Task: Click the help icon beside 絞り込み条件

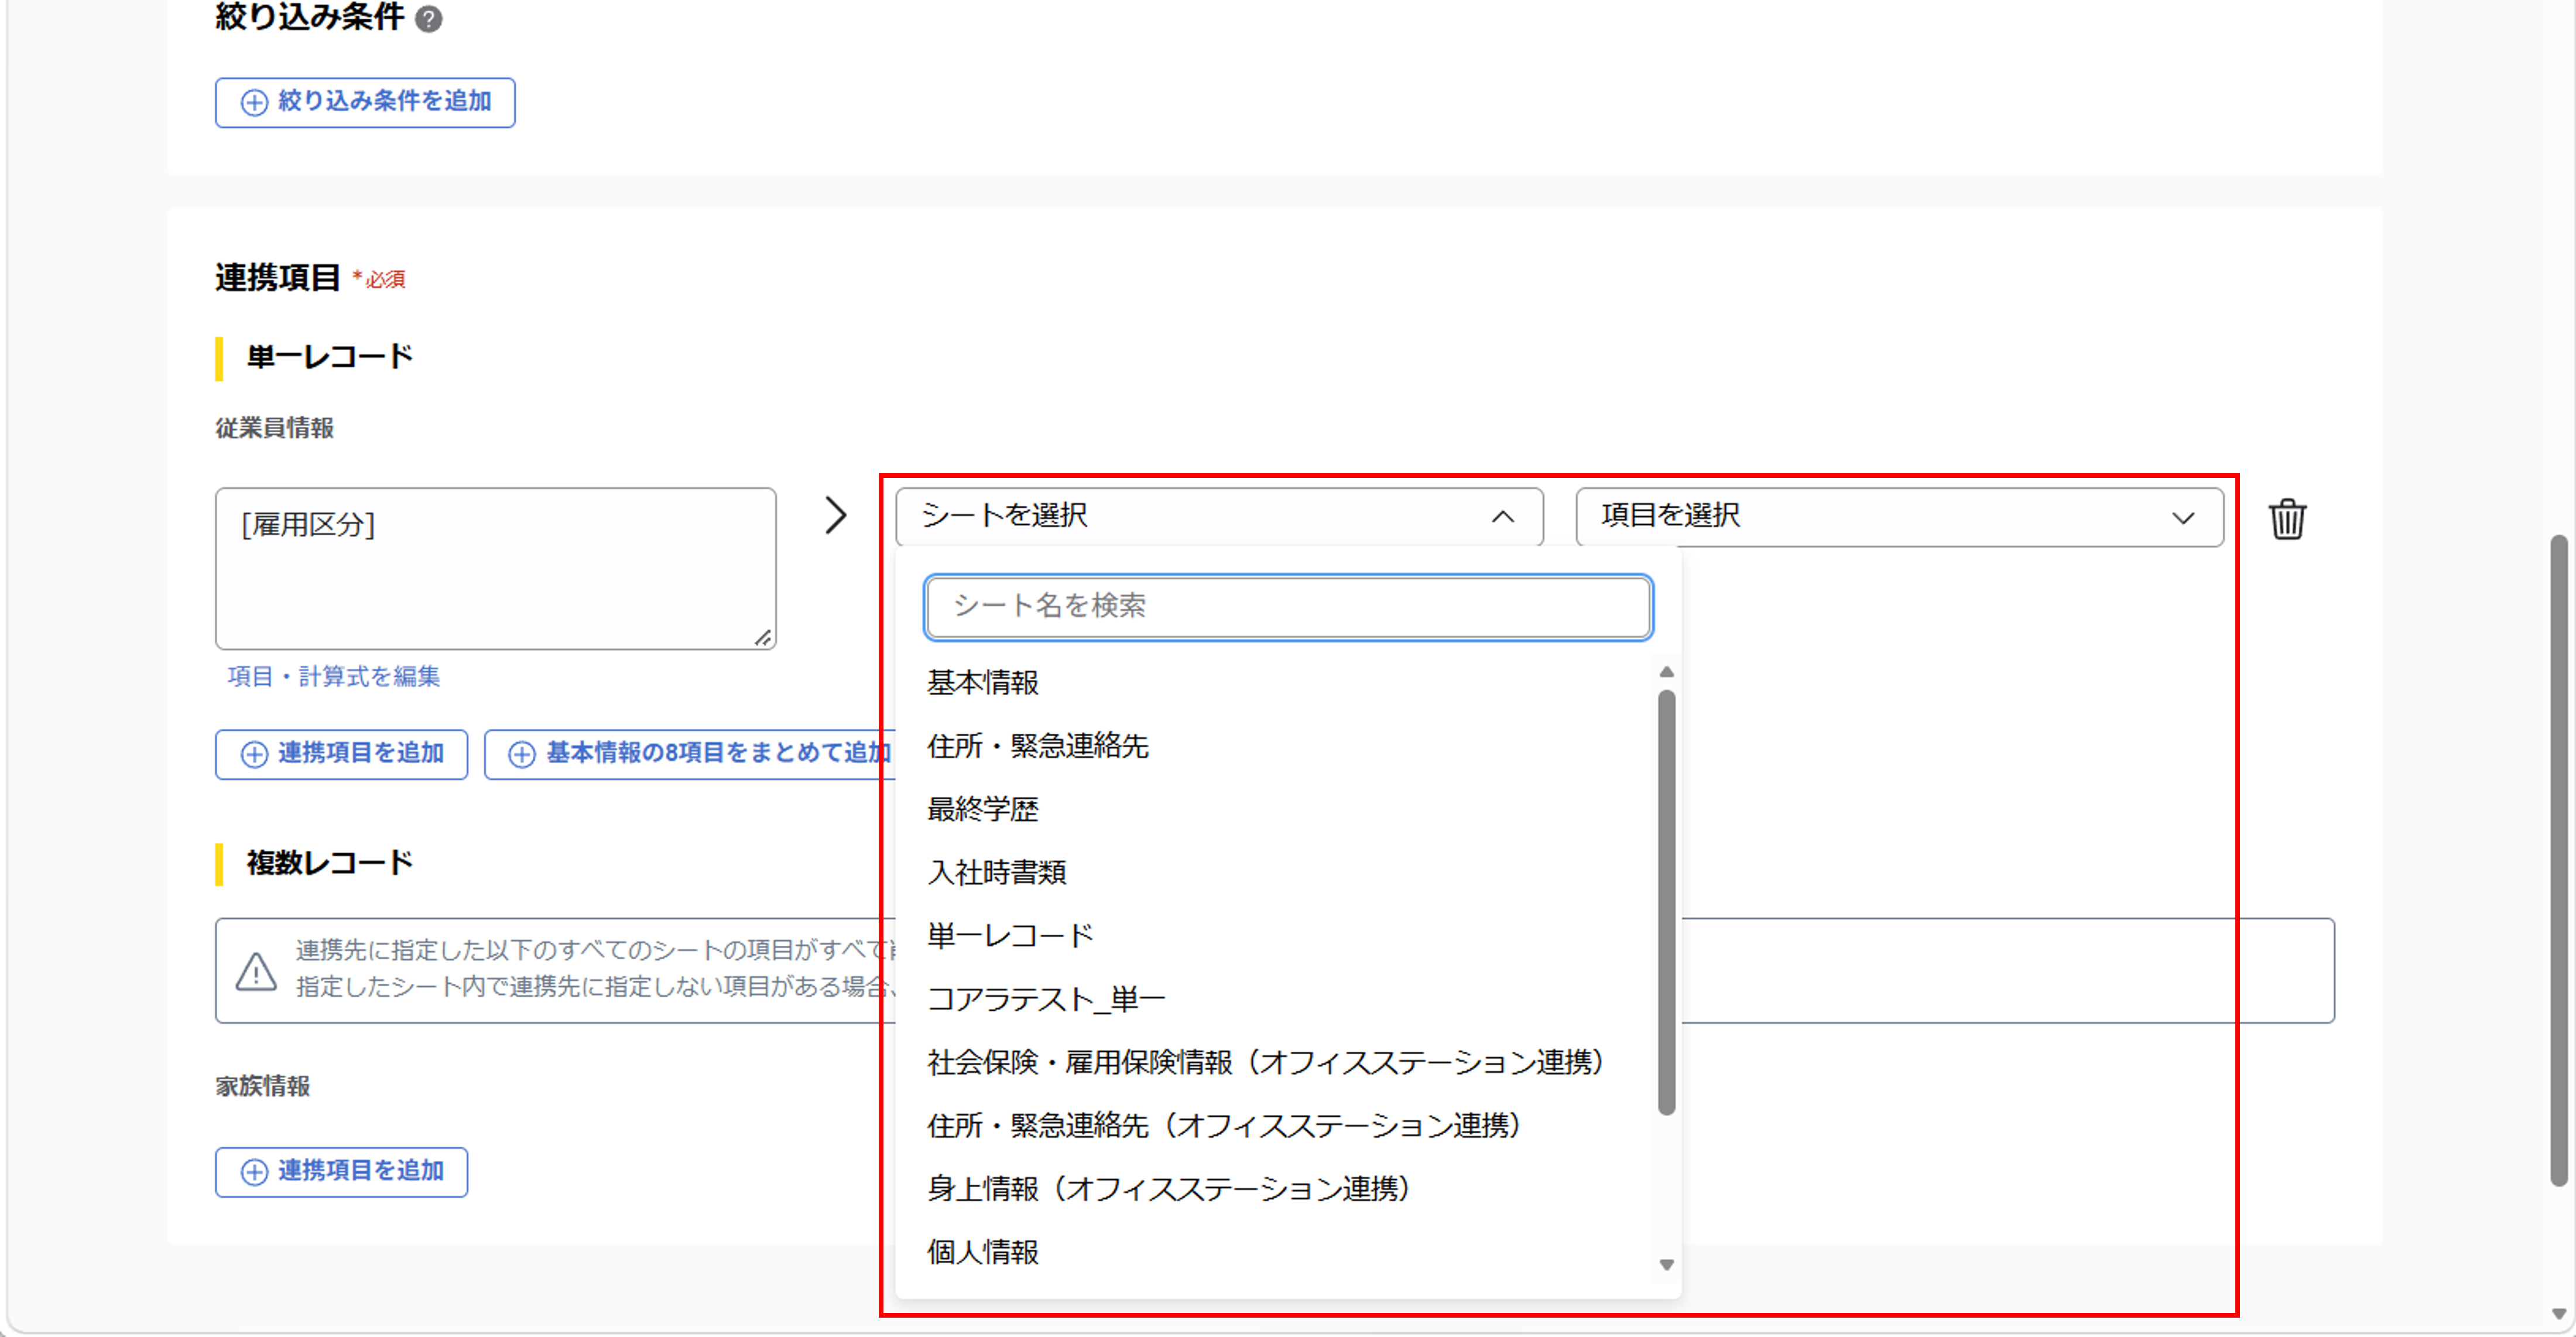Action: coord(429,19)
